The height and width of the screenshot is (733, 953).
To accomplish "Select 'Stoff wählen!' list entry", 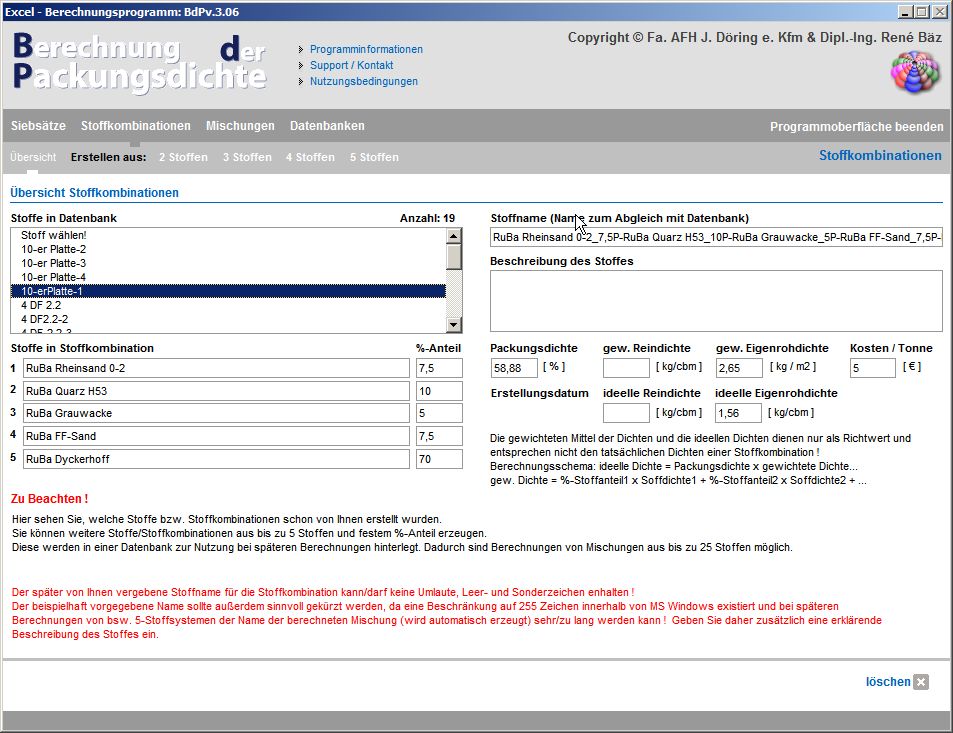I will (x=228, y=235).
